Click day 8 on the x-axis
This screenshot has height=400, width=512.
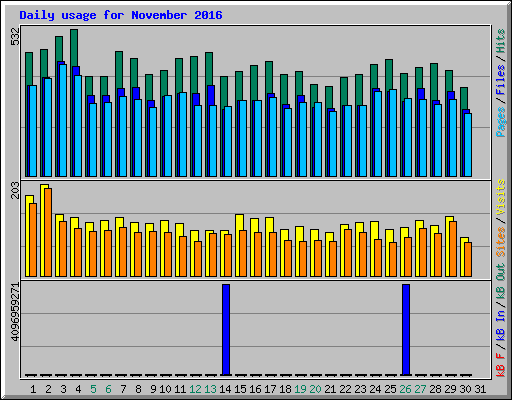tap(138, 389)
